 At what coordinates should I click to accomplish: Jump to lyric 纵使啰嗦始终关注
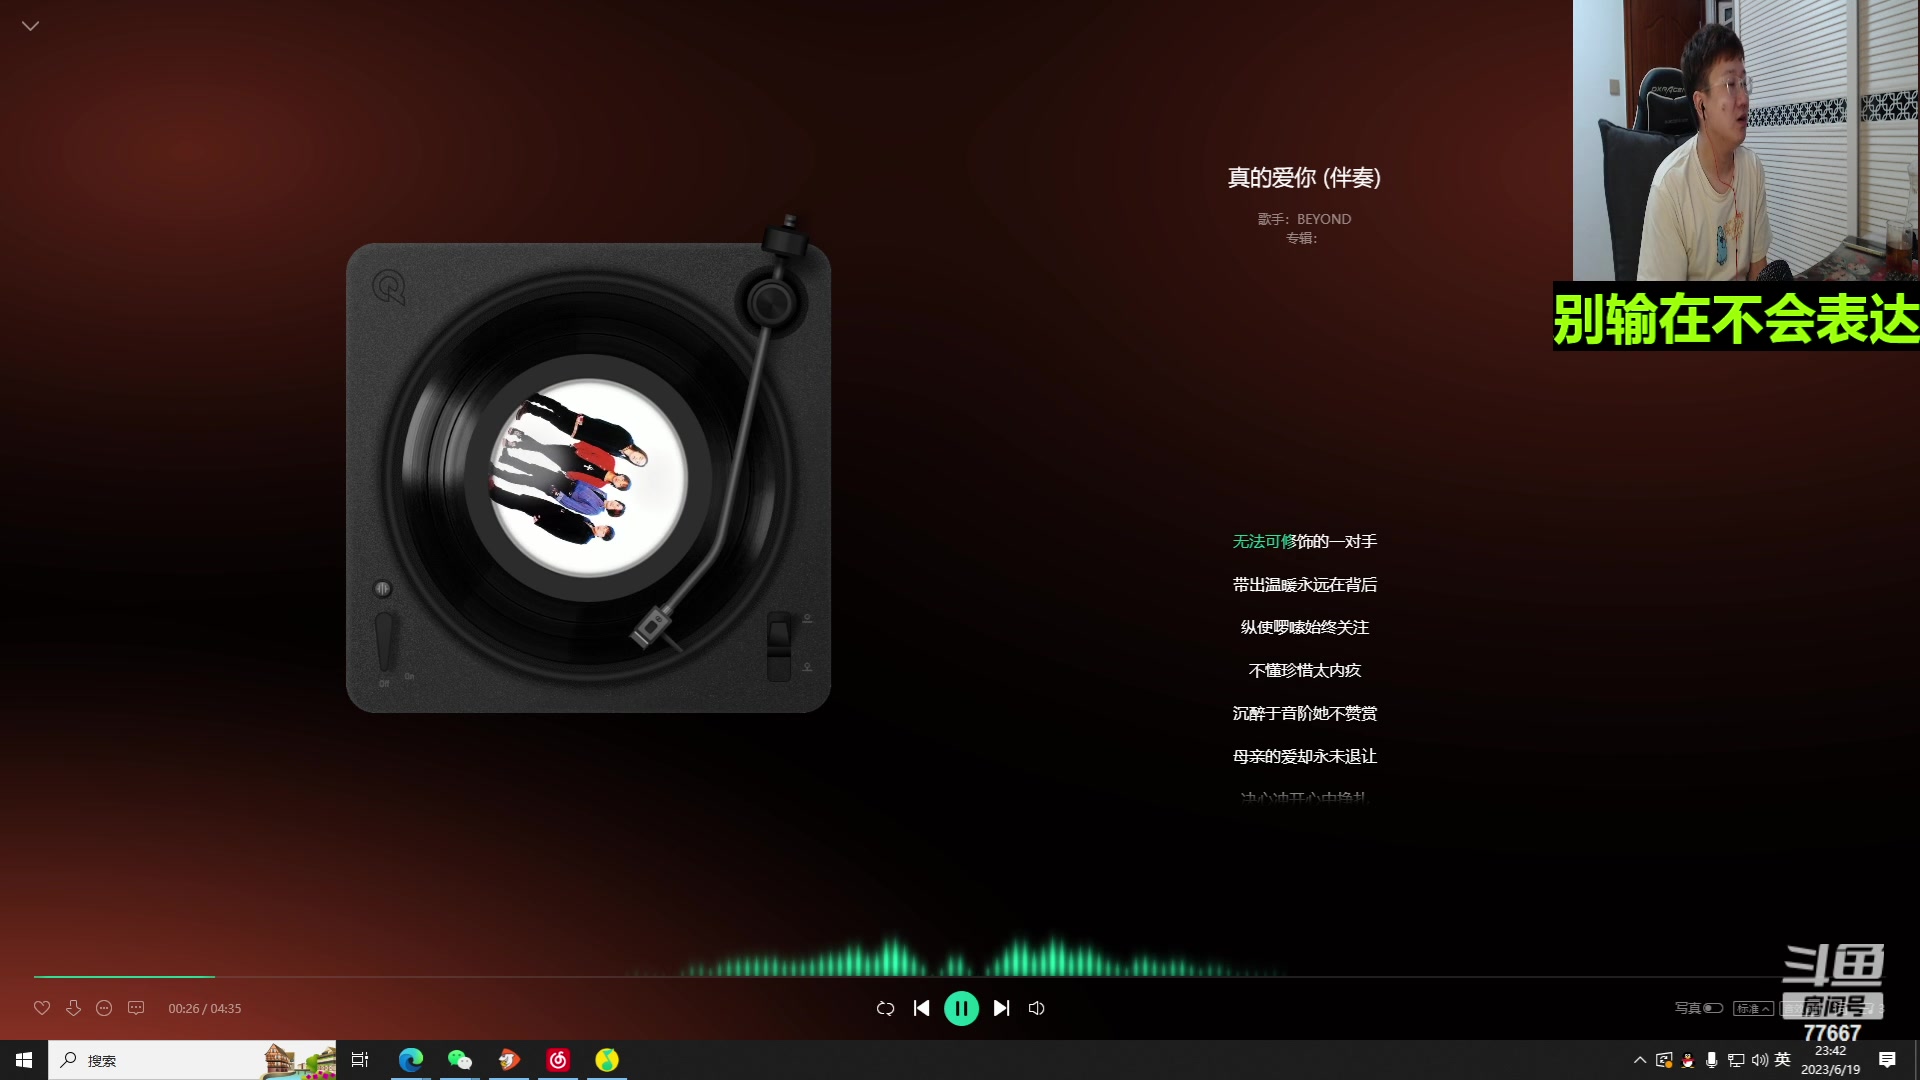(x=1305, y=628)
